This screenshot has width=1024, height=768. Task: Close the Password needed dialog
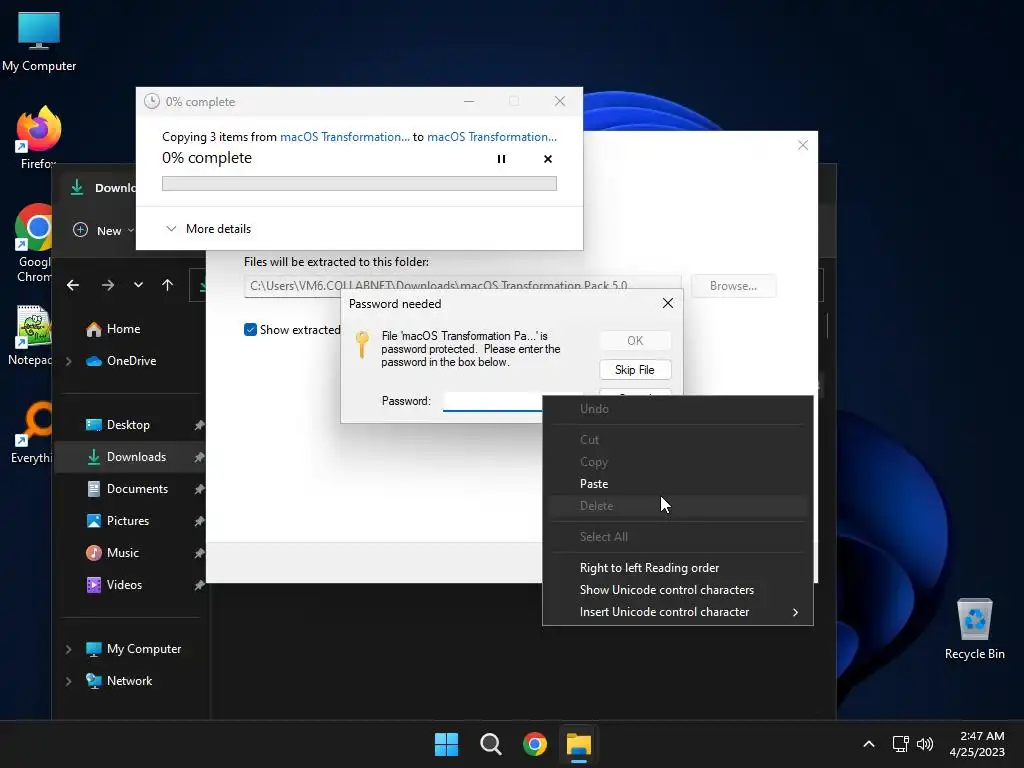[667, 303]
